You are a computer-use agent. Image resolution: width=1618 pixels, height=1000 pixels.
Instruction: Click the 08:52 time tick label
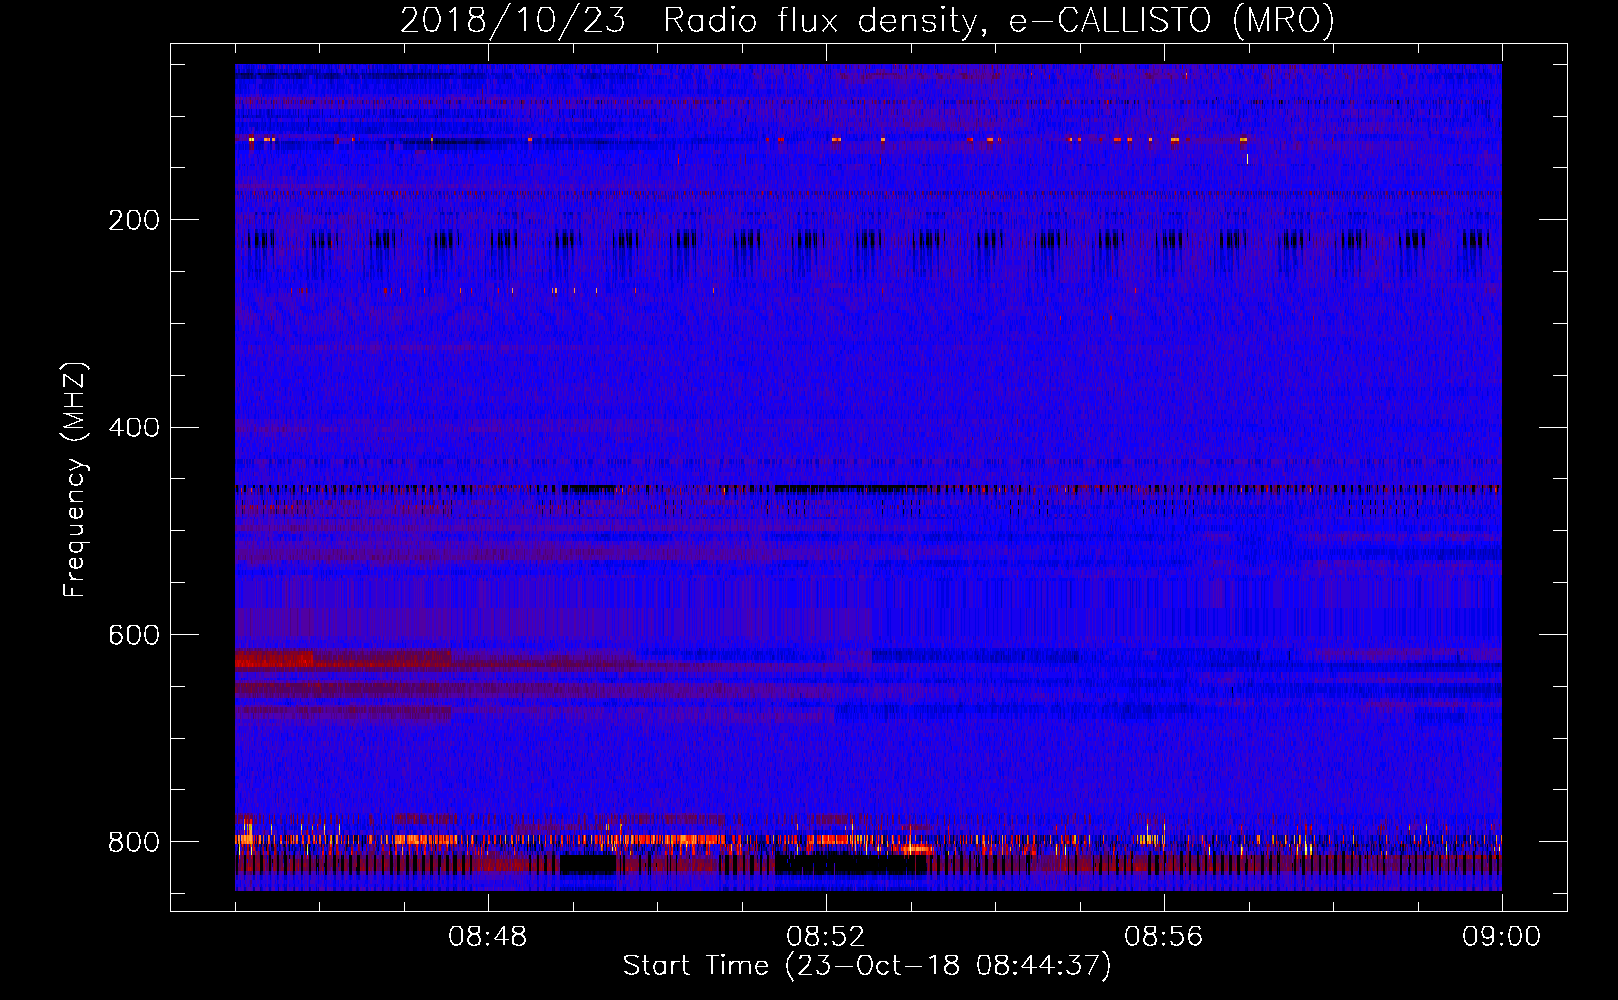pos(826,937)
